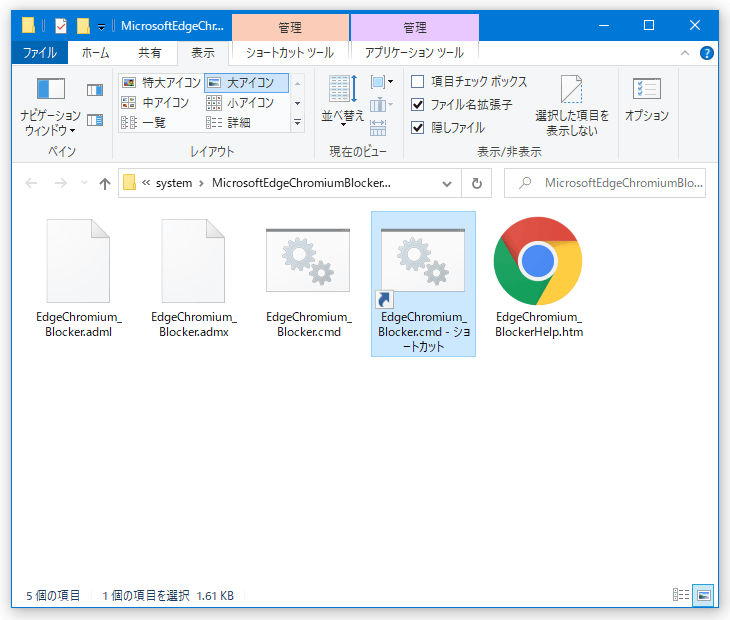Click the search magnifier icon
This screenshot has width=730, height=620.
[x=525, y=182]
